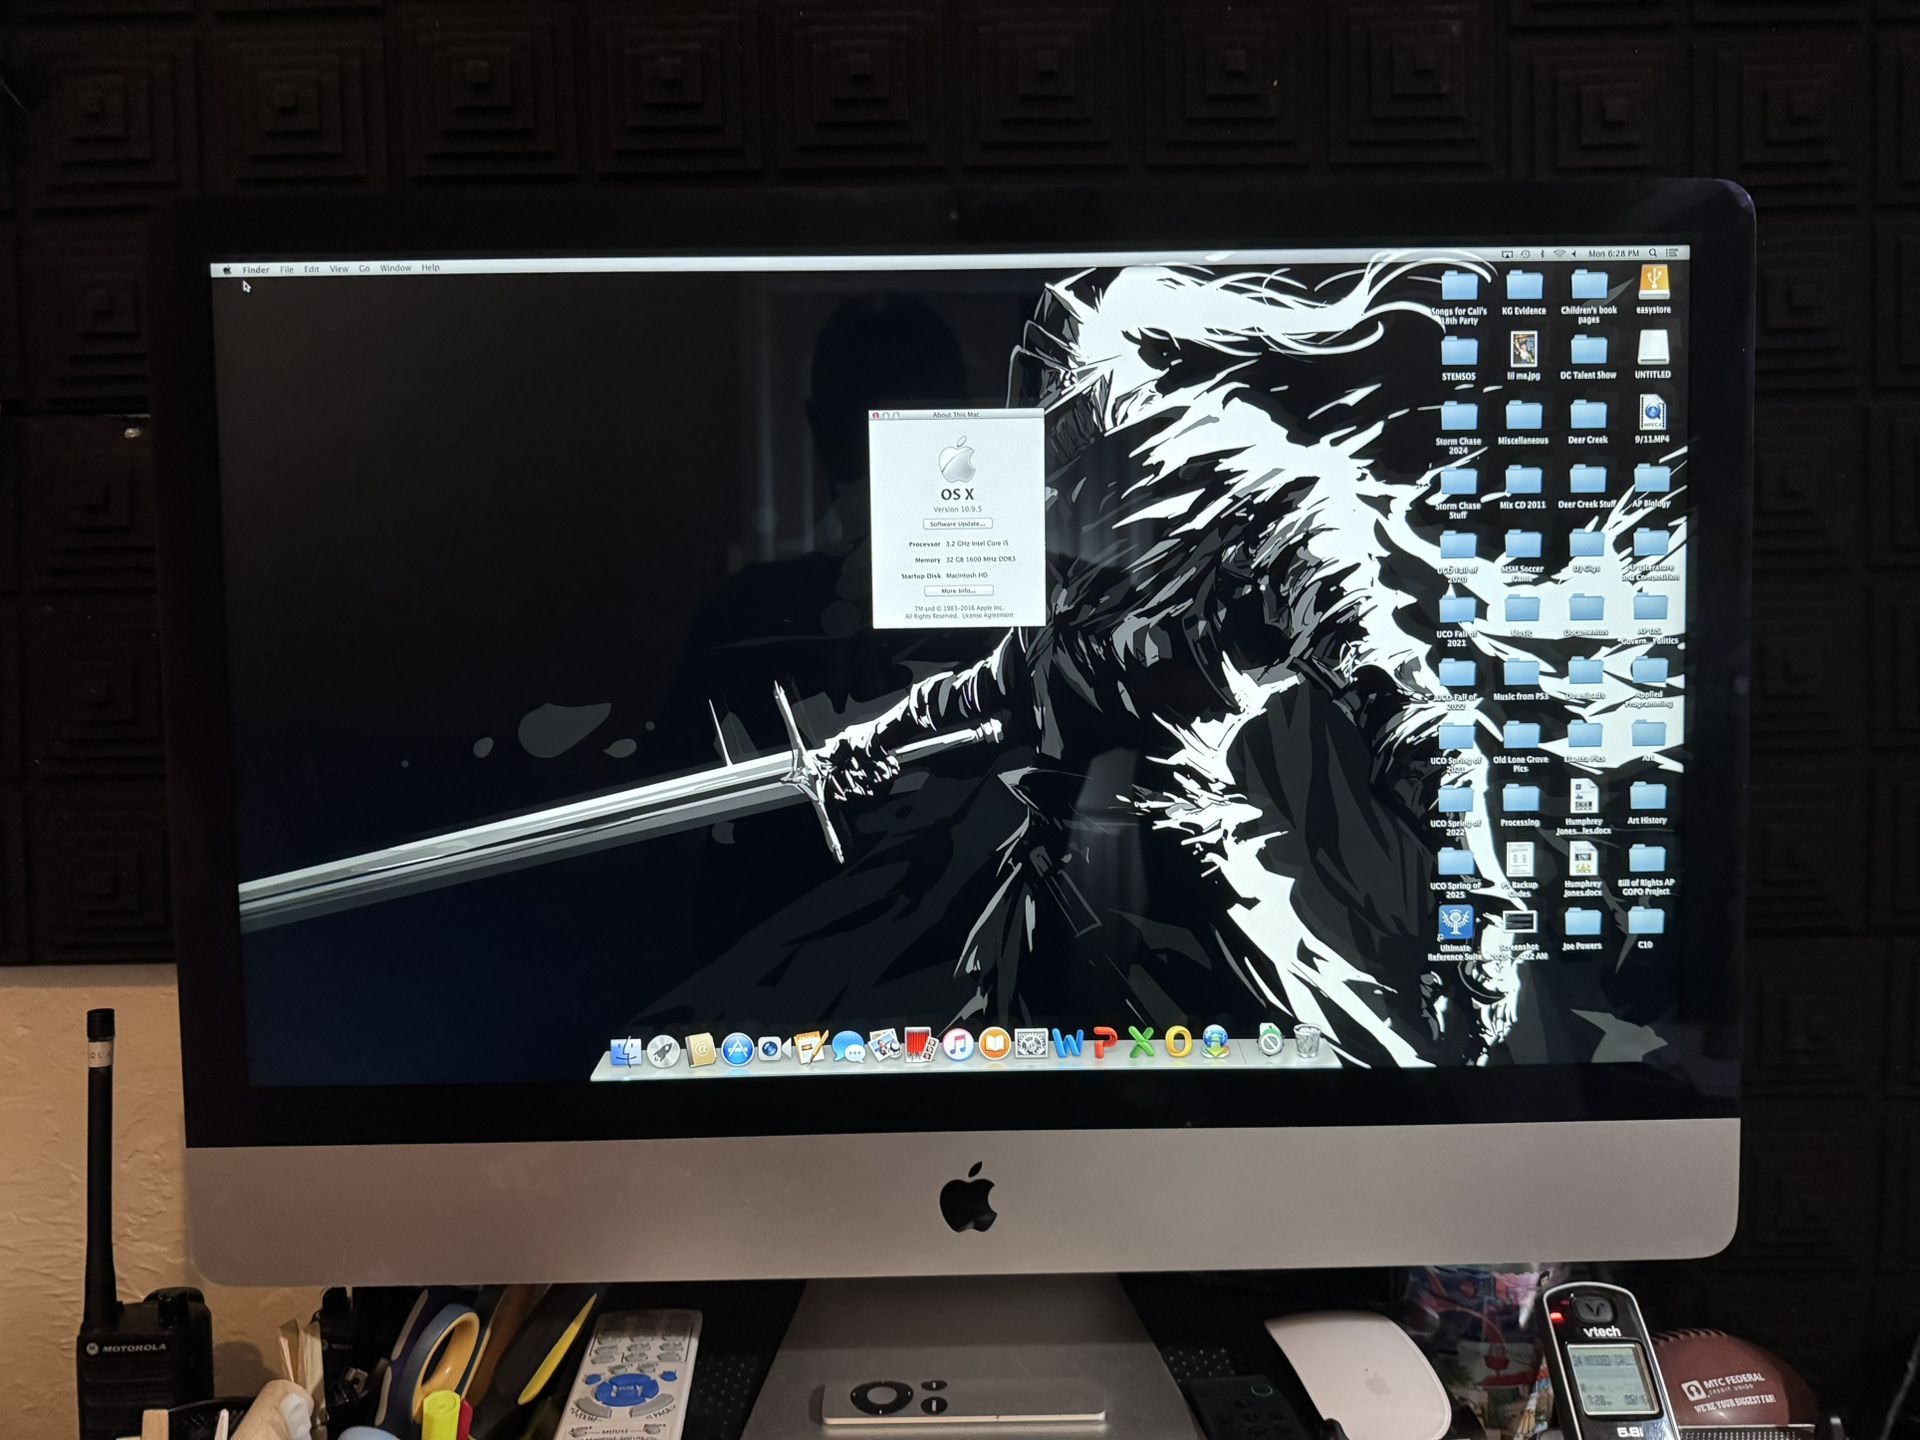Open the Preview photos icon in dock
This screenshot has width=1920, height=1440.
[884, 1047]
